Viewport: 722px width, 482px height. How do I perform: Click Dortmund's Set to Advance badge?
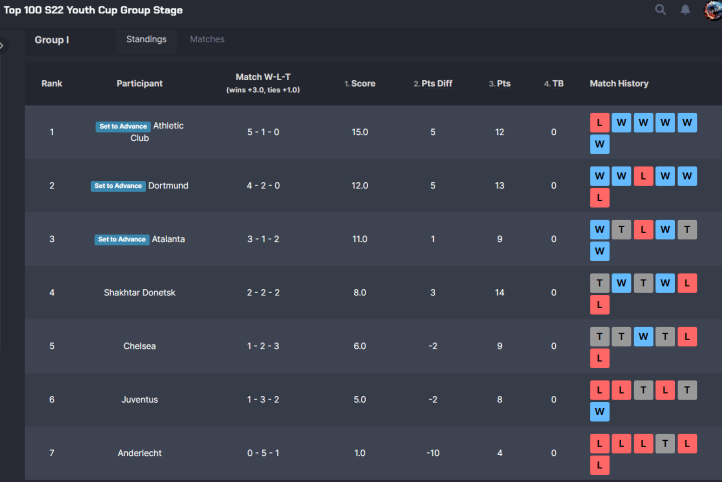(118, 186)
